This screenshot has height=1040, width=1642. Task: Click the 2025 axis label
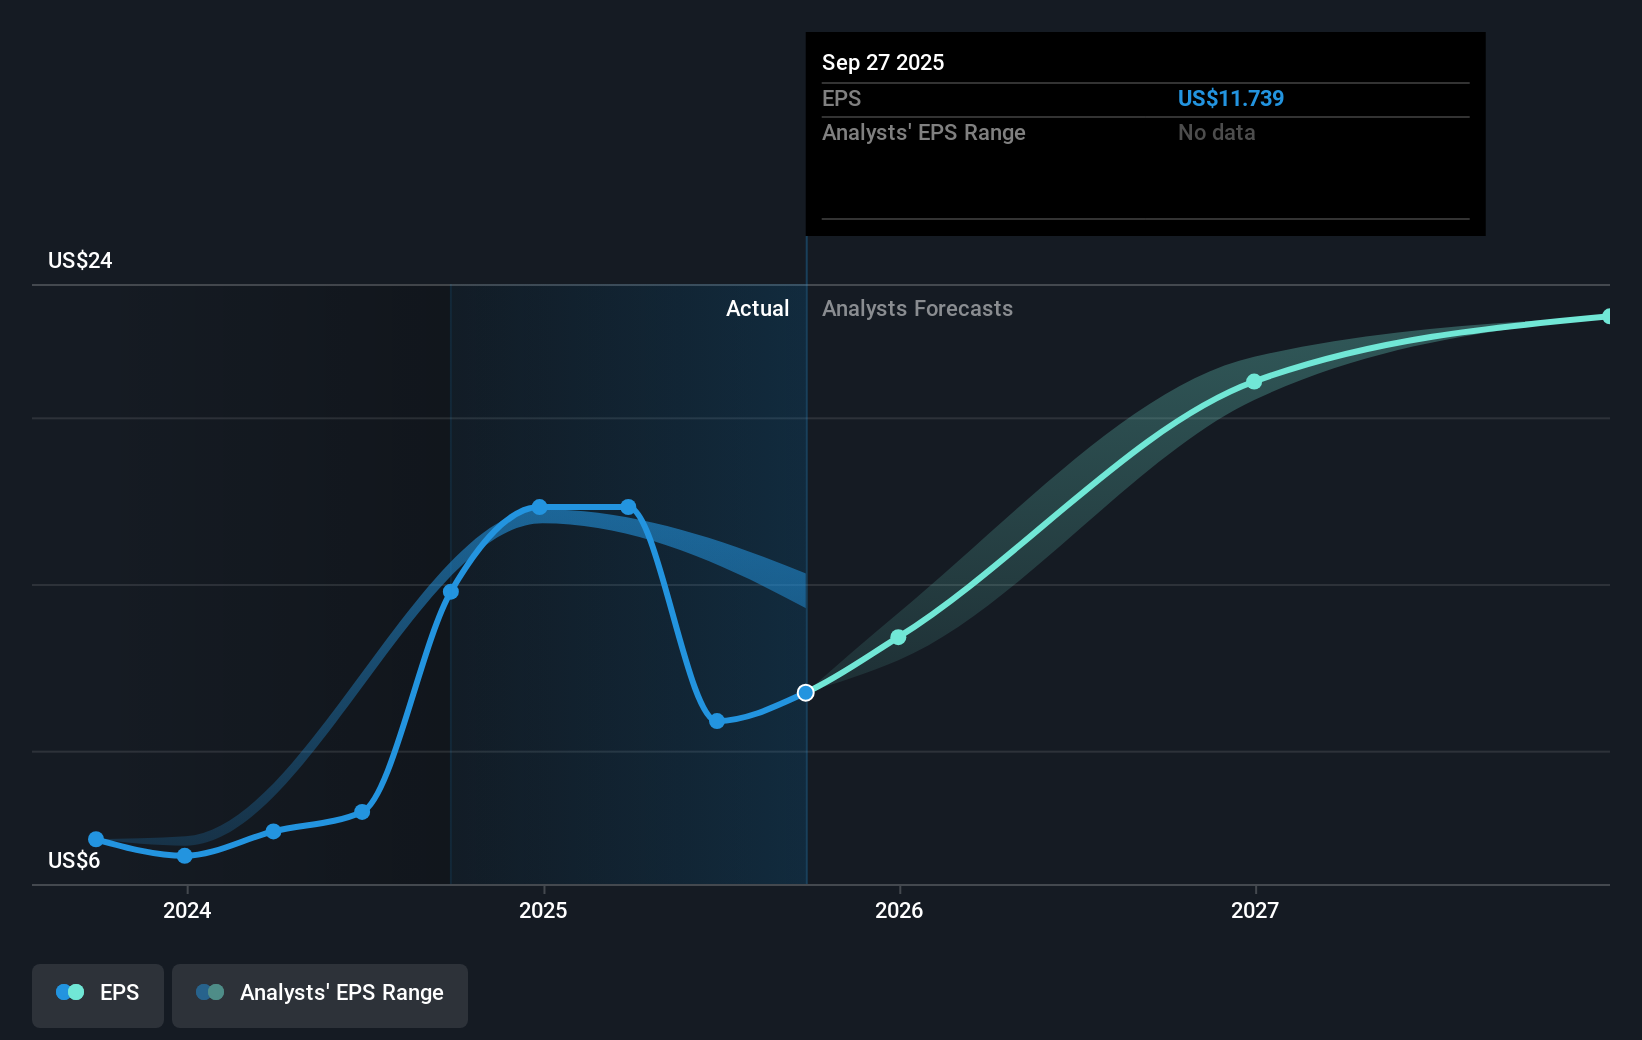click(542, 910)
